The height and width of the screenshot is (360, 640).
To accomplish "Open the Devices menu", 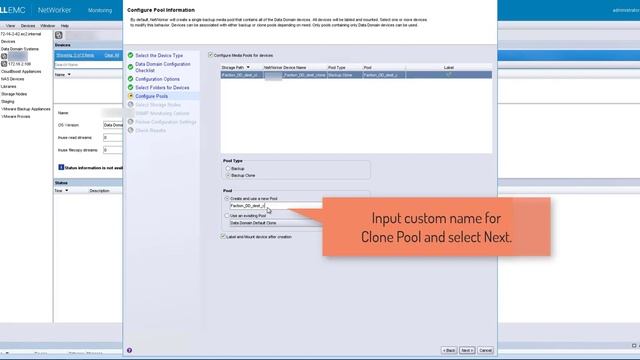I will click(28, 26).
